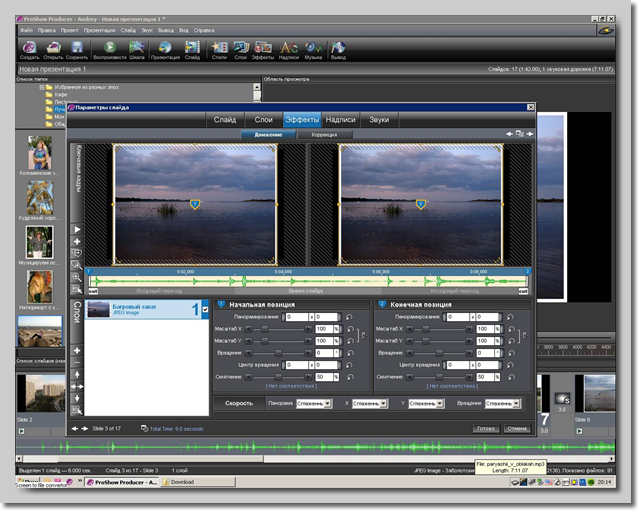Select the Движение sub-tab
Viewport: 638px width, 510px height.
pos(268,134)
